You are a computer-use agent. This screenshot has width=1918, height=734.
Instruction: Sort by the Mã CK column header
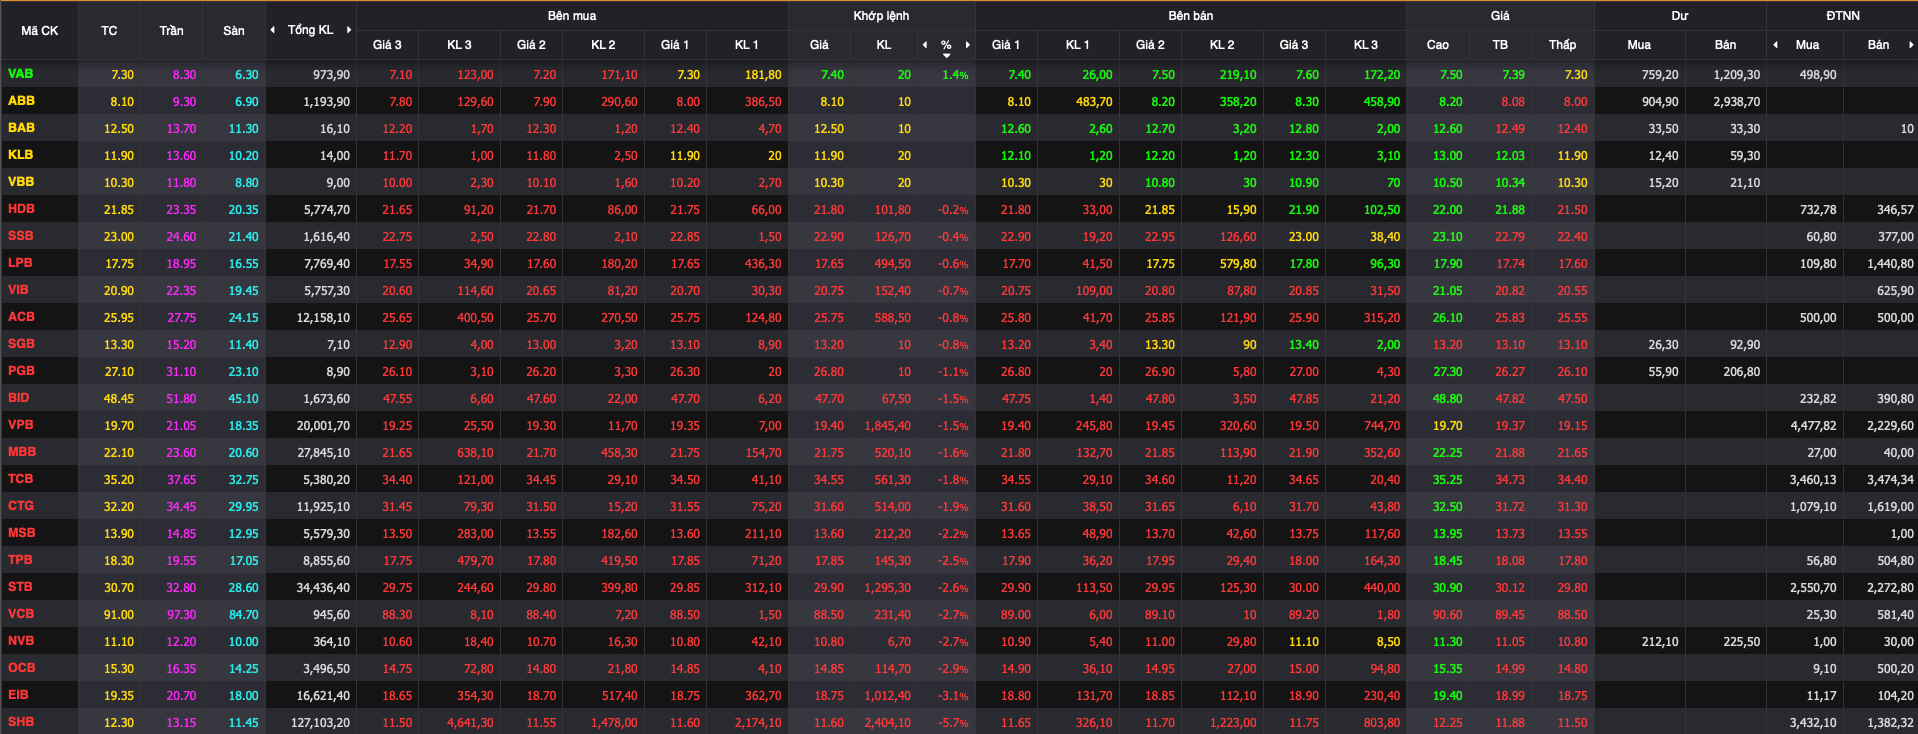point(40,31)
